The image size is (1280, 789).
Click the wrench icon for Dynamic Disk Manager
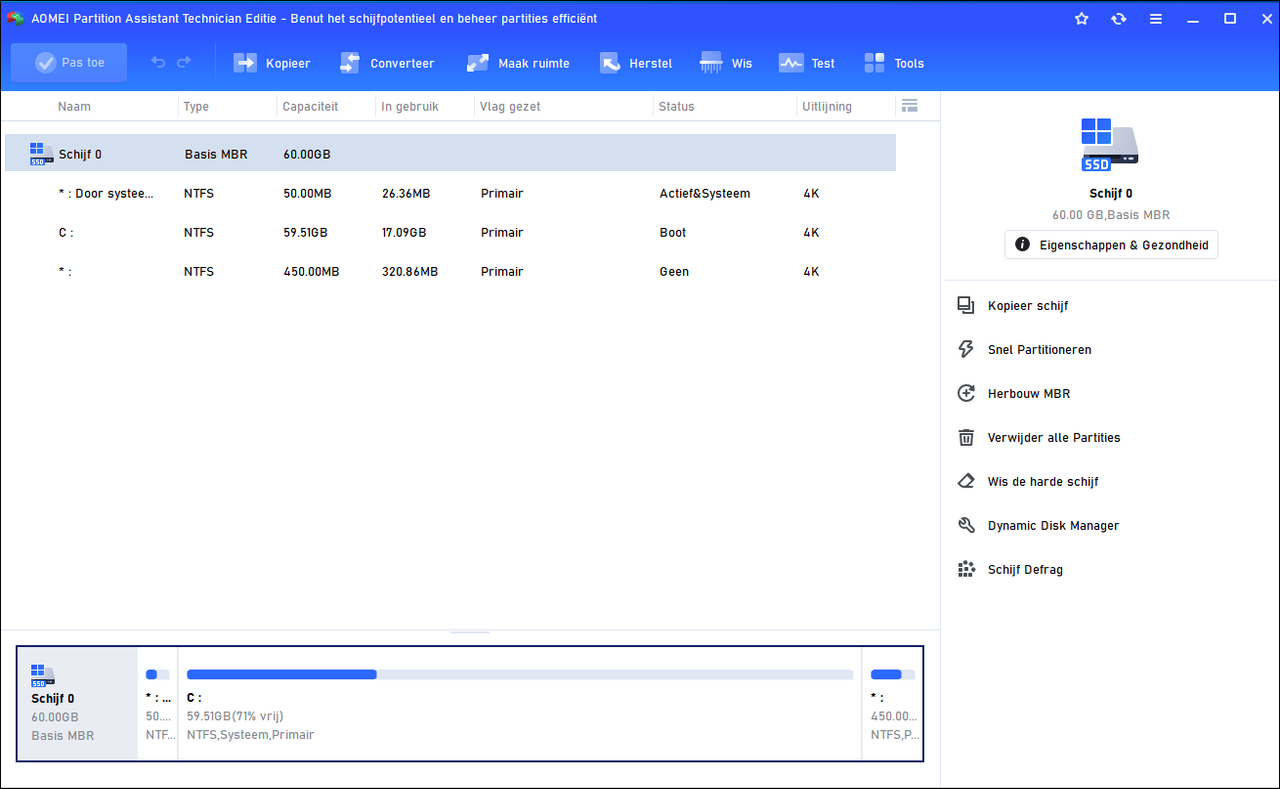[x=966, y=525]
